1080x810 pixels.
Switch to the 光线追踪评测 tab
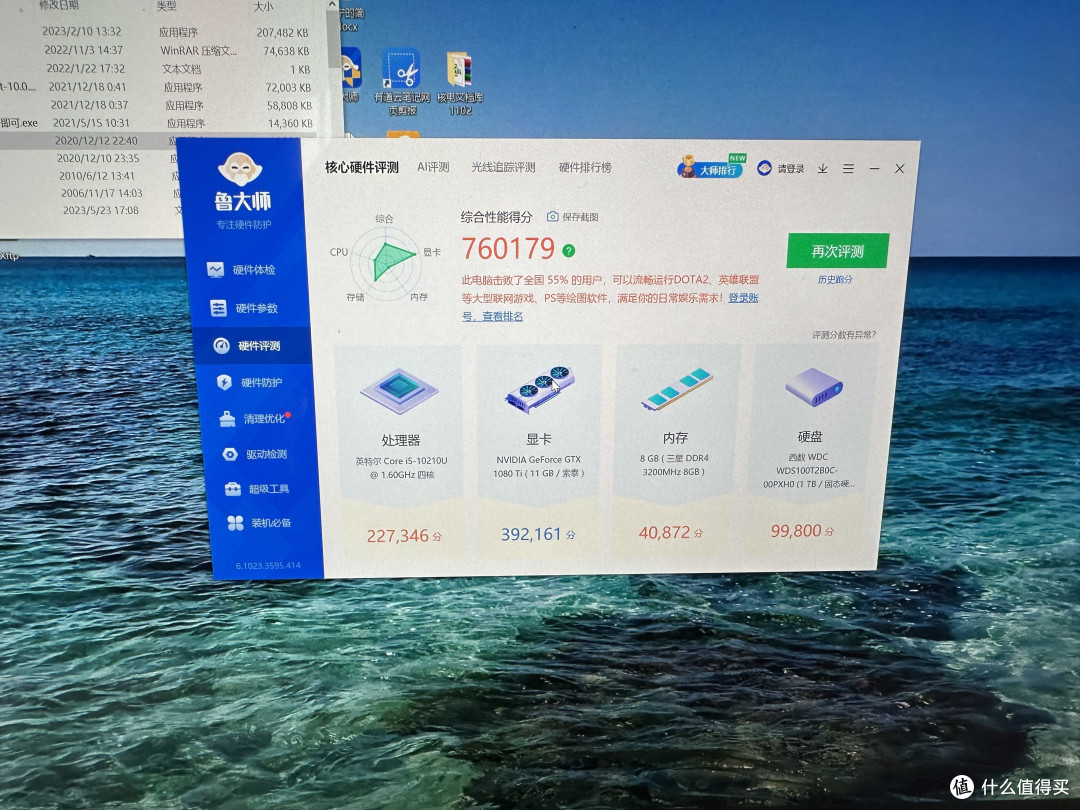click(x=503, y=167)
